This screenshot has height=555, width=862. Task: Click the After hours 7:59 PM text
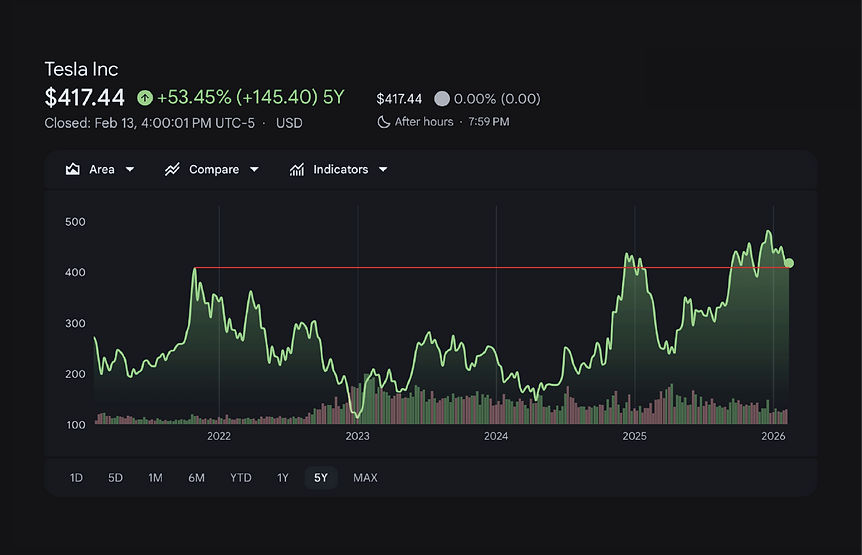click(x=452, y=121)
